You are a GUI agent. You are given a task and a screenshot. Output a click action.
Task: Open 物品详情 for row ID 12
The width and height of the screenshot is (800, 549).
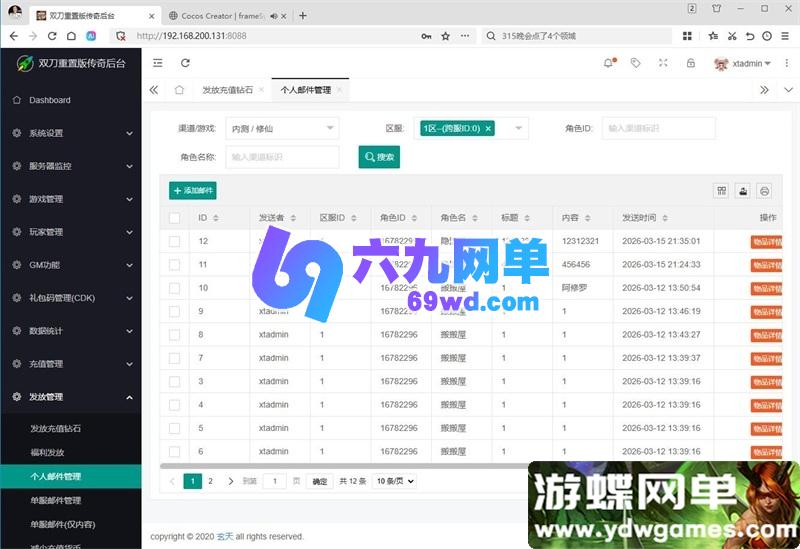tap(767, 242)
